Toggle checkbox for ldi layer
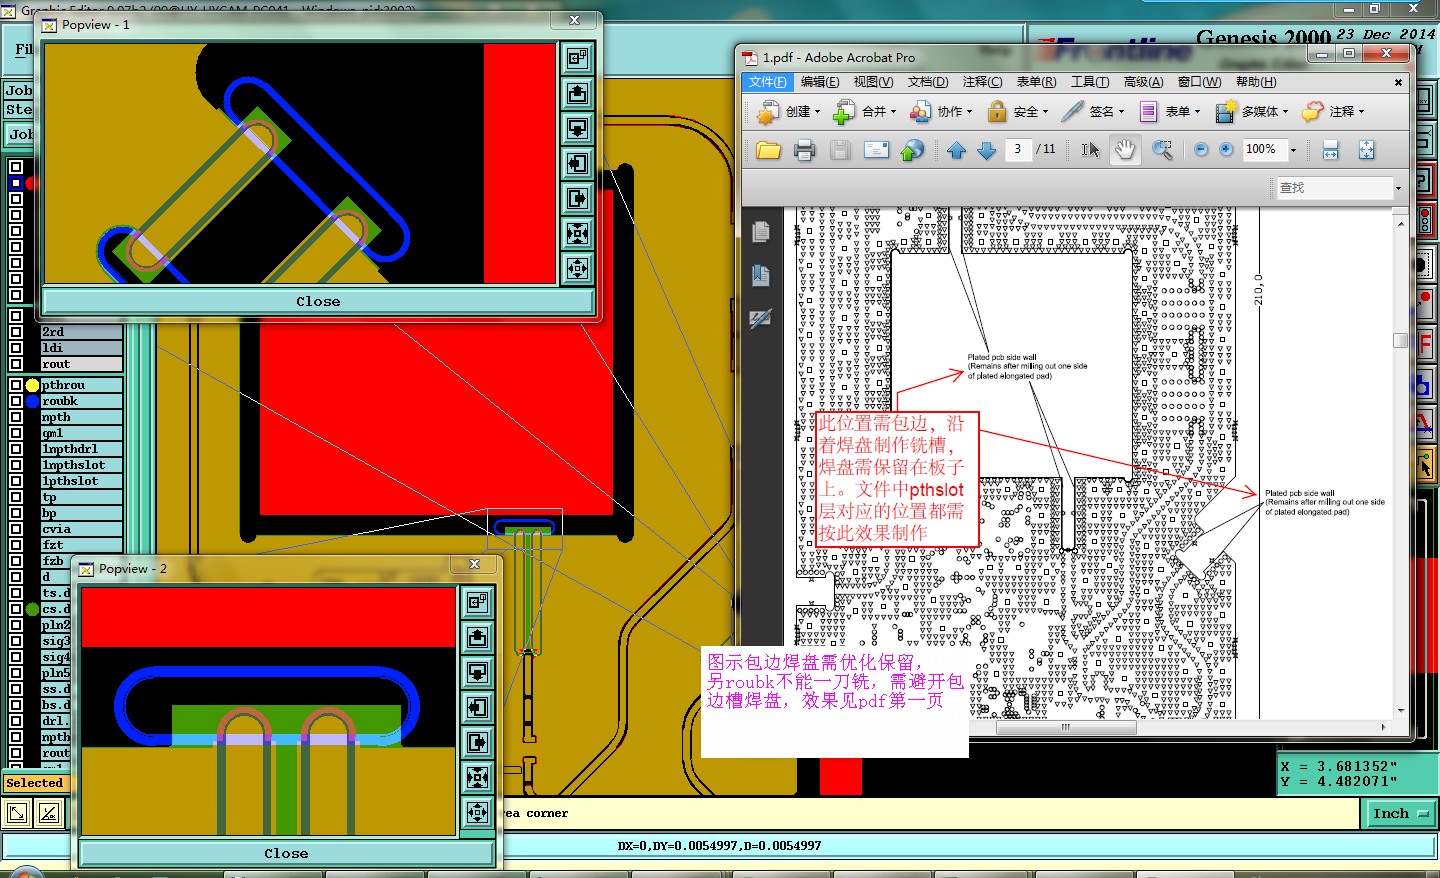The height and width of the screenshot is (878, 1440). (x=16, y=348)
